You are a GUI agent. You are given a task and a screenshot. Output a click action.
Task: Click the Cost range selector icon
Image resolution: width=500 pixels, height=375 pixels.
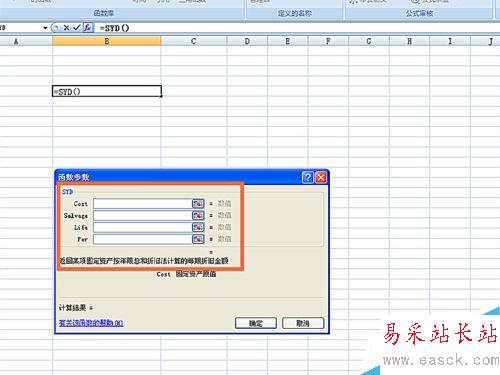tap(198, 203)
